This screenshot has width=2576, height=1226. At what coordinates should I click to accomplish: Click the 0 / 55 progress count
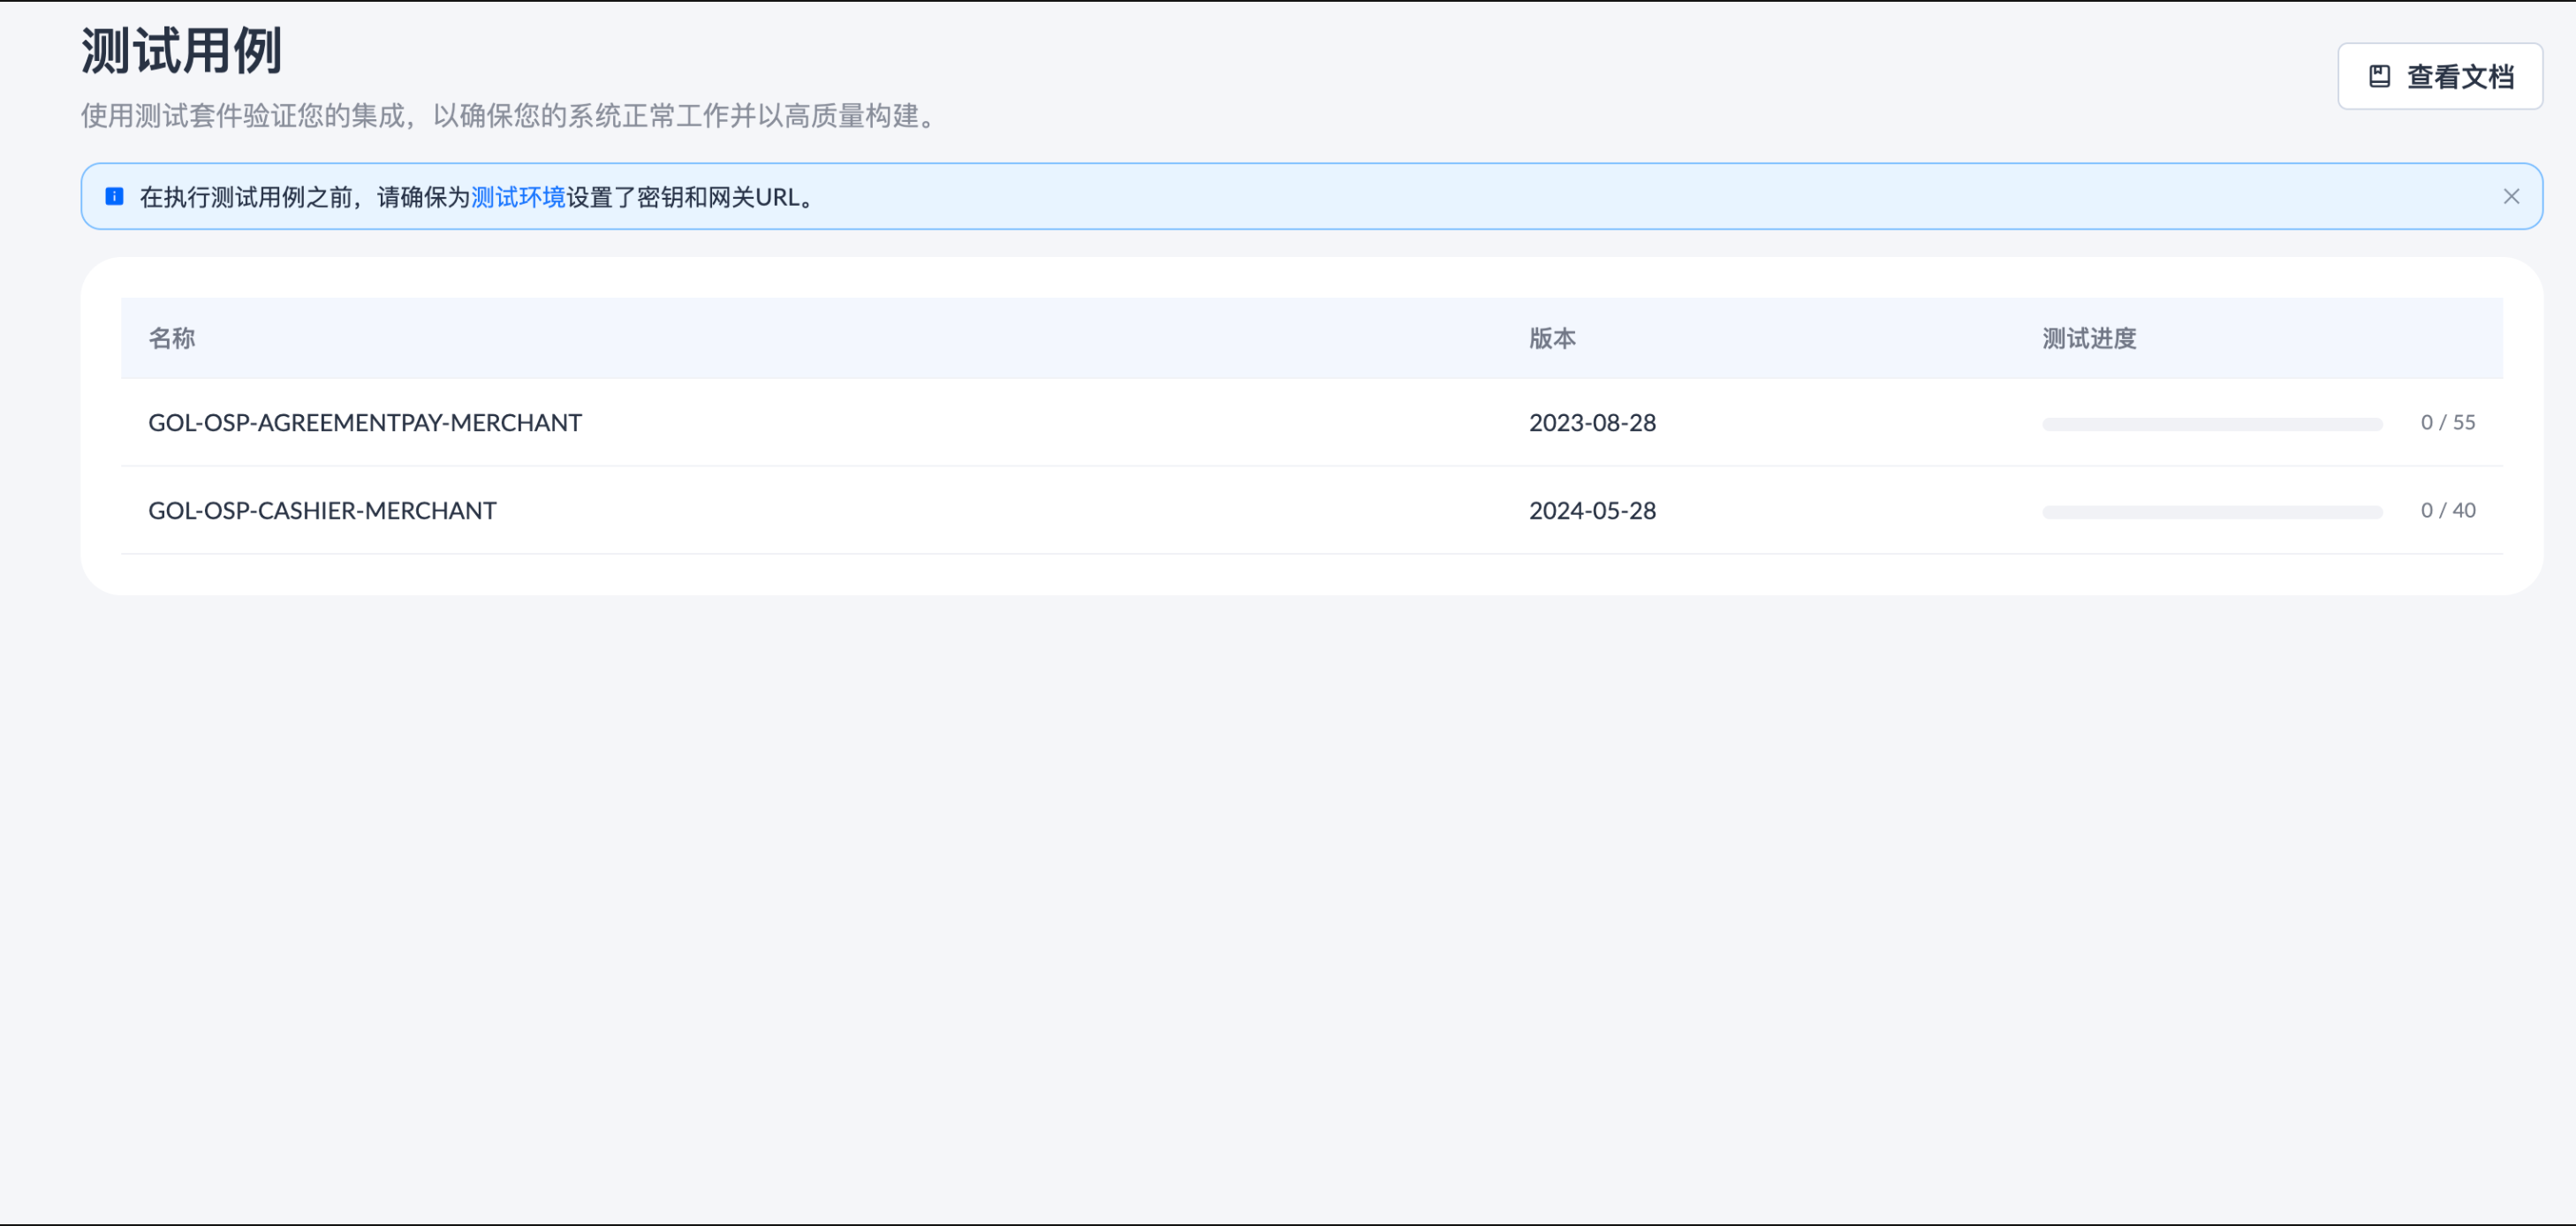(x=2447, y=422)
